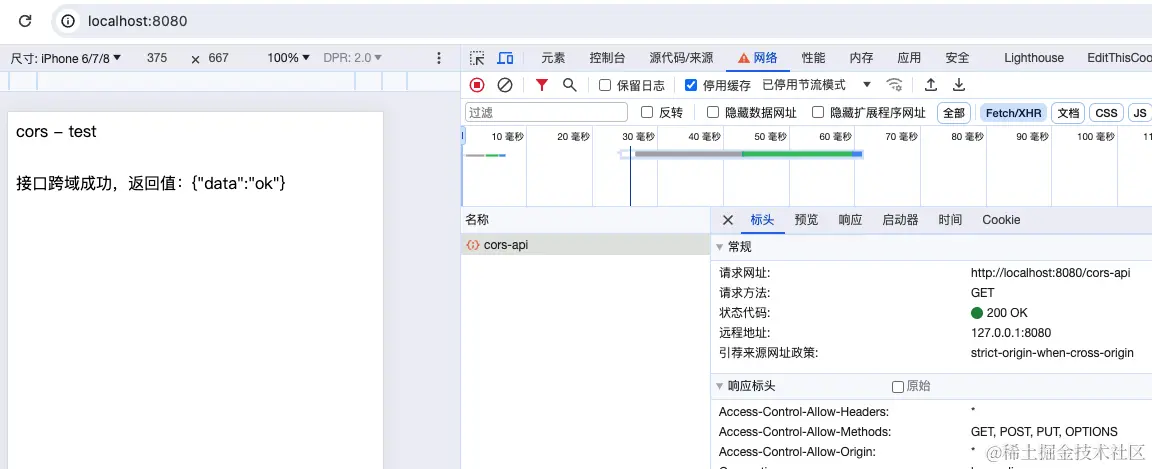Open site information icon in address bar
Screen dimensions: 1152x469
[68, 21]
